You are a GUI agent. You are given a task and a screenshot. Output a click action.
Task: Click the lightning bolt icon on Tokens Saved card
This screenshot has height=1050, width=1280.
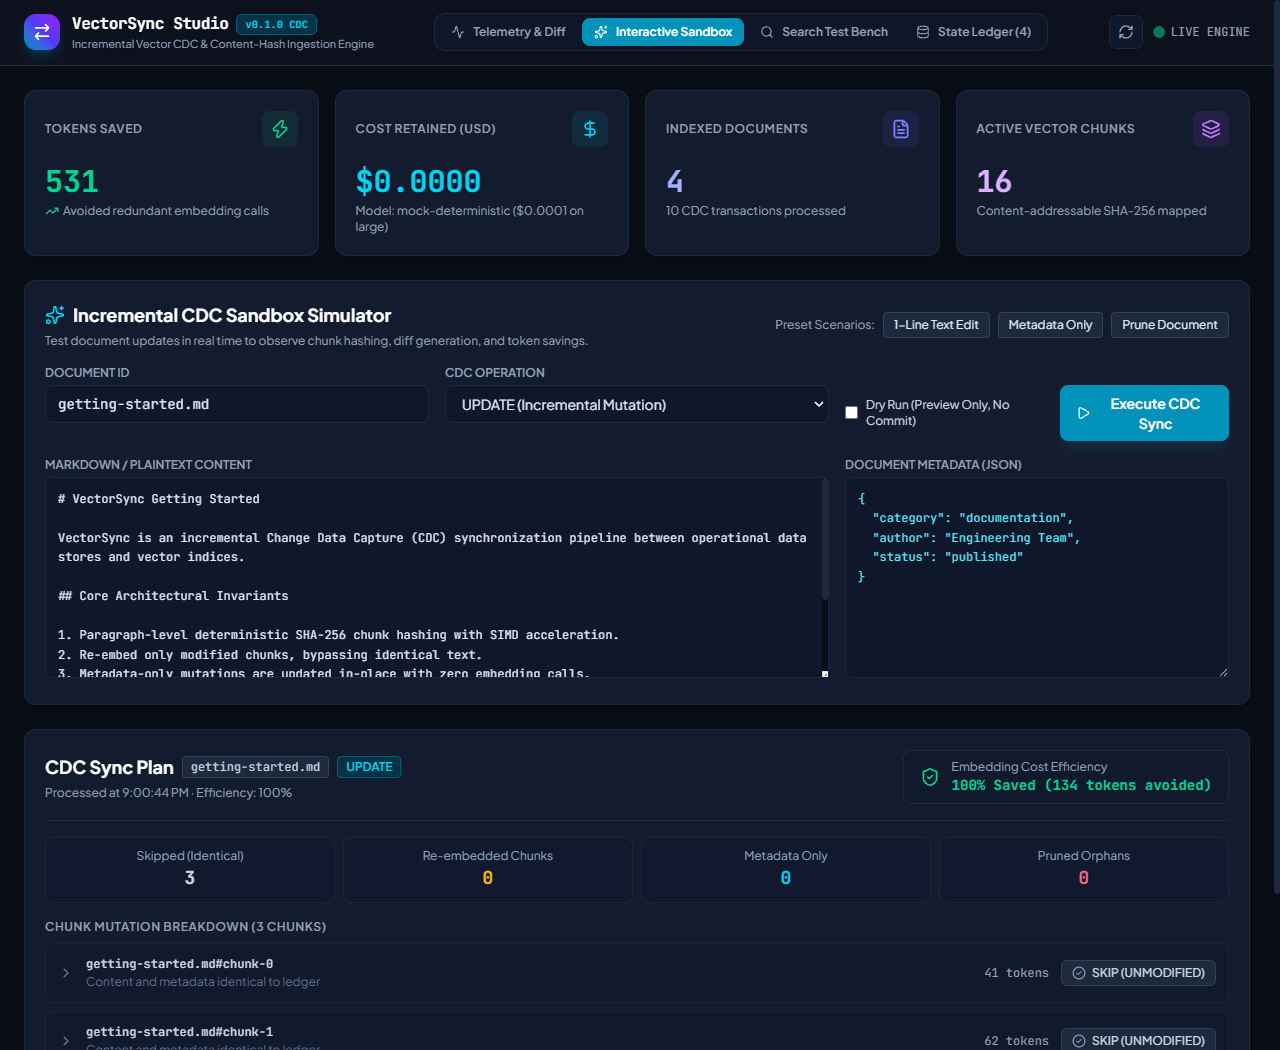click(280, 129)
